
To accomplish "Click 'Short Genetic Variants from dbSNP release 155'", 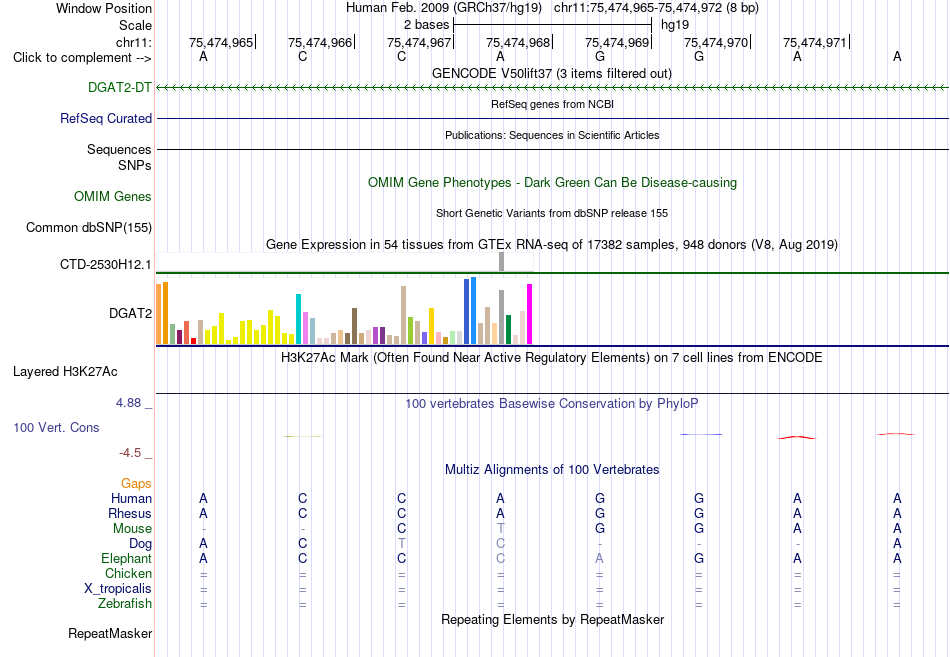I will 552,213.
